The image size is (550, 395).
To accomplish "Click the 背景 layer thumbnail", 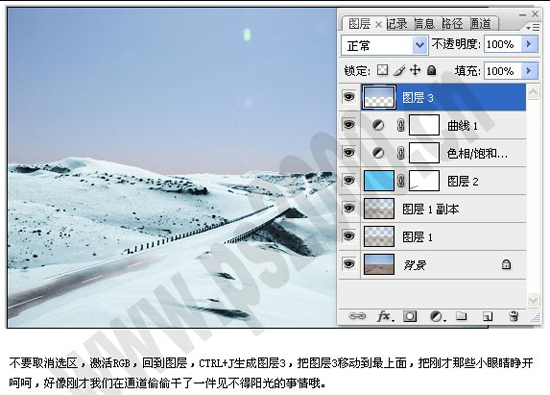I will (x=379, y=264).
